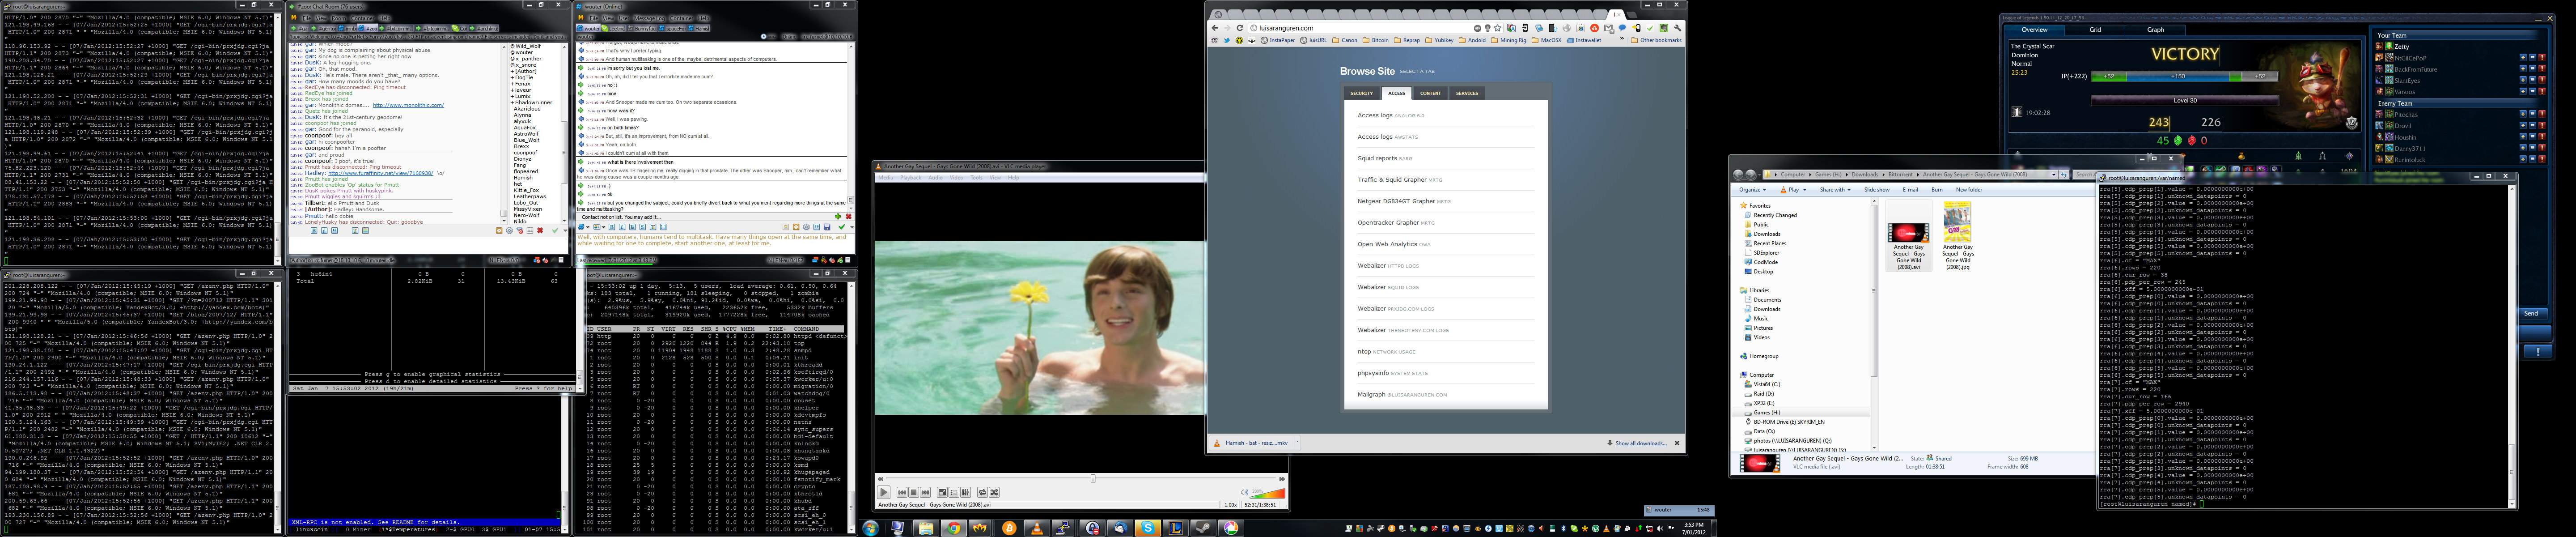The height and width of the screenshot is (537, 2576).
Task: Toggle VLC fullscreen video icon
Action: 942,492
